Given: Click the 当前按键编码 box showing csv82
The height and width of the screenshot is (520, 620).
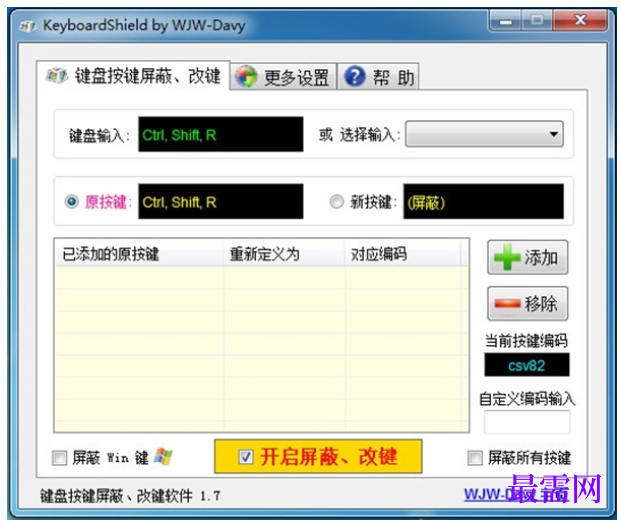Looking at the screenshot, I should pos(527,365).
